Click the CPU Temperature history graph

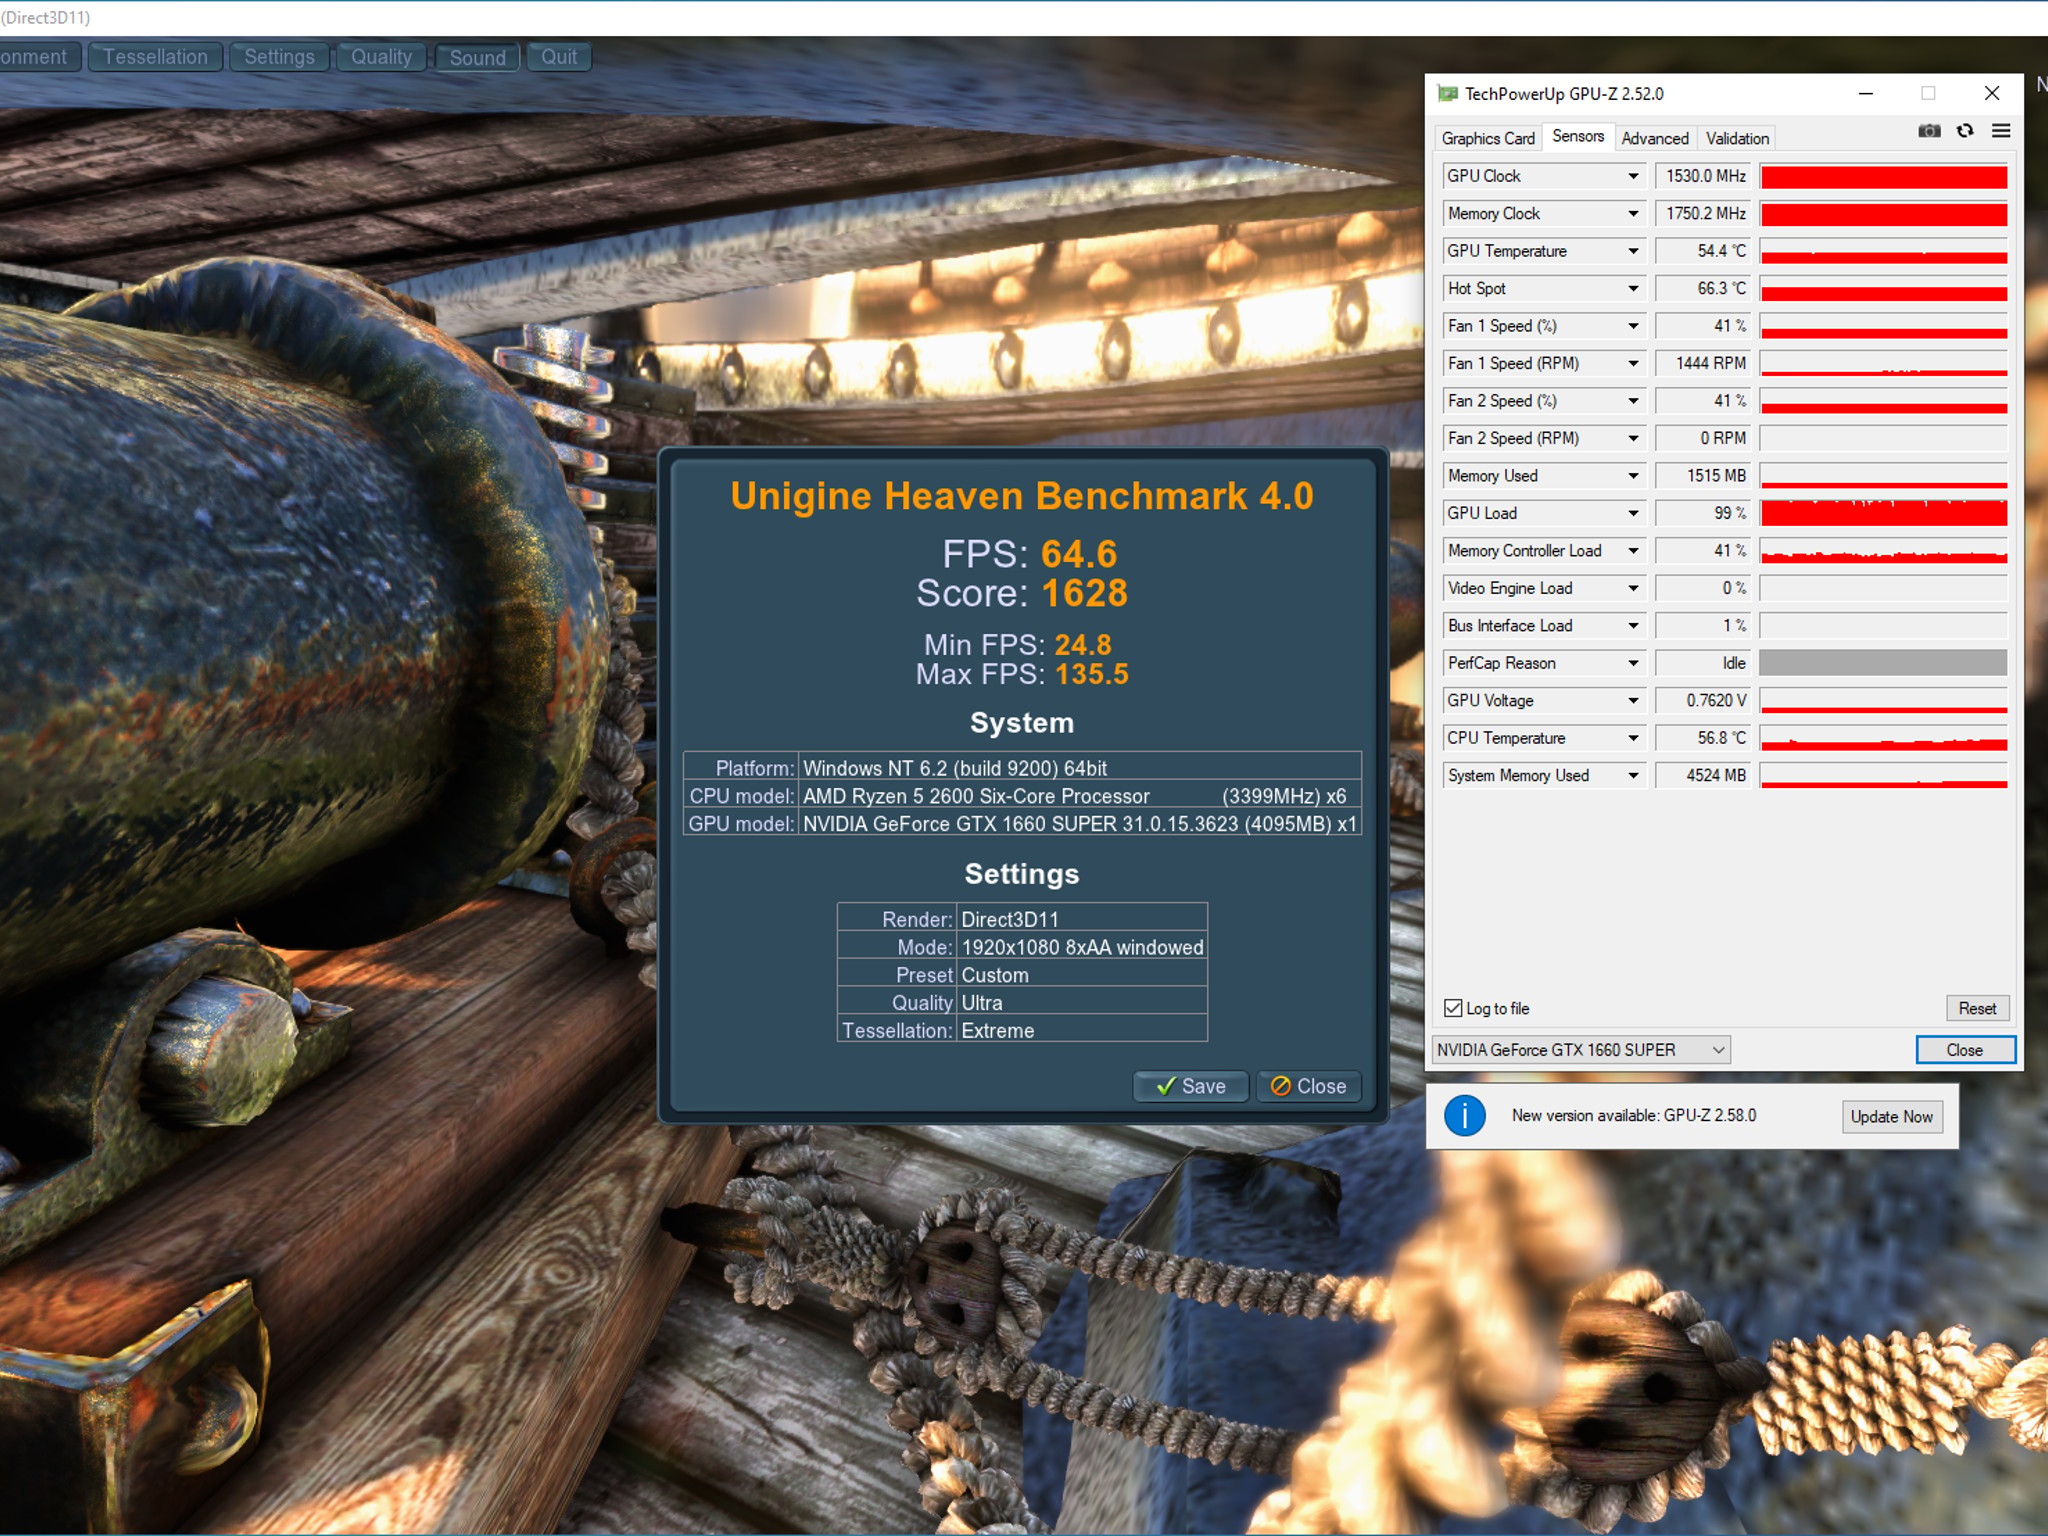tap(1883, 739)
